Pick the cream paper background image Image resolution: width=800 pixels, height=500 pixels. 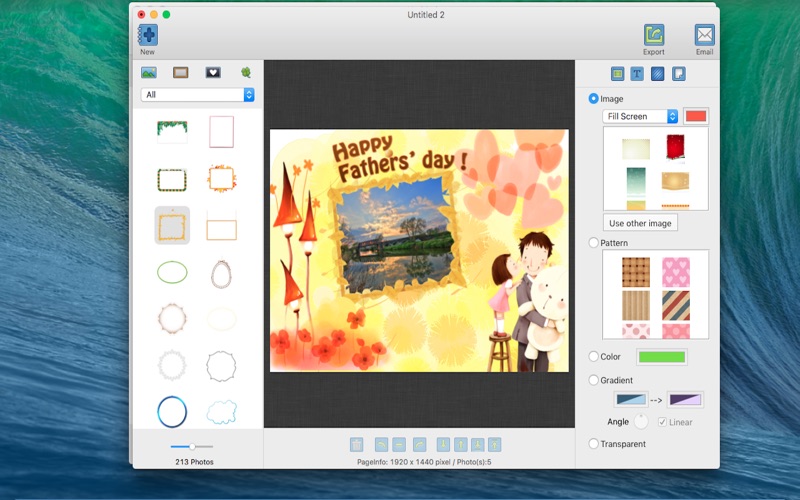(636, 149)
